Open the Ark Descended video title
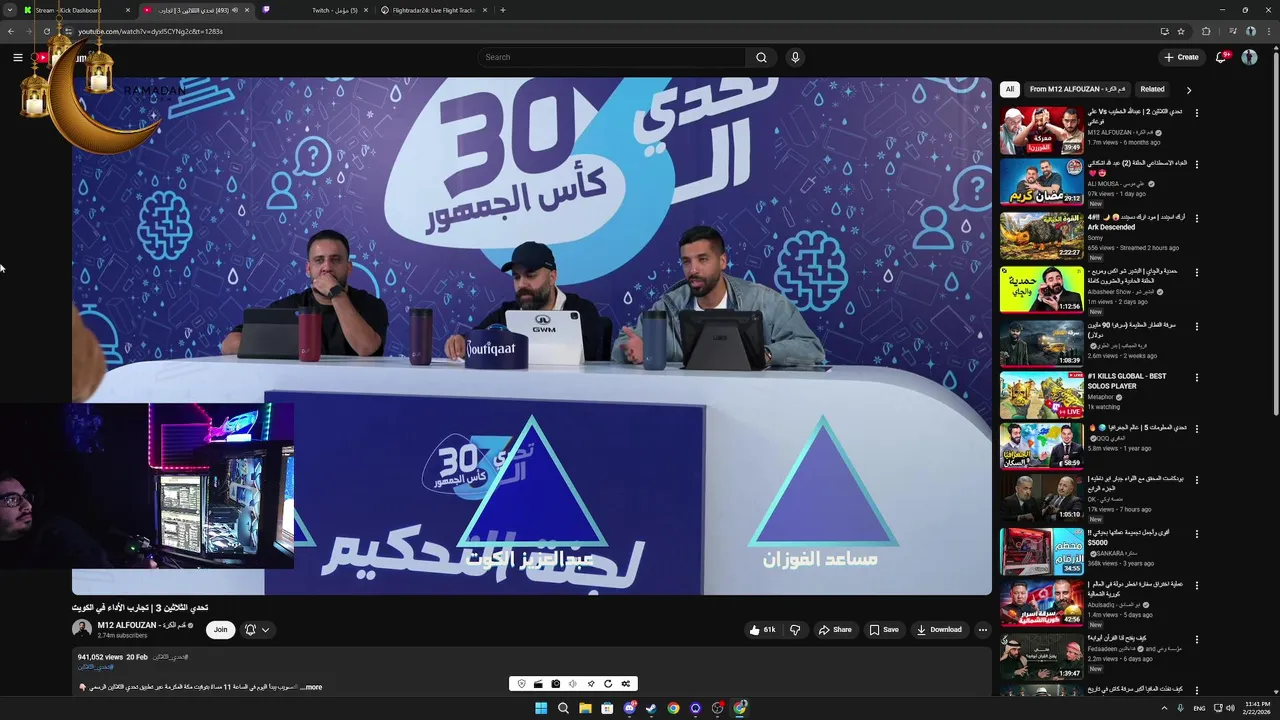 [x=1137, y=222]
